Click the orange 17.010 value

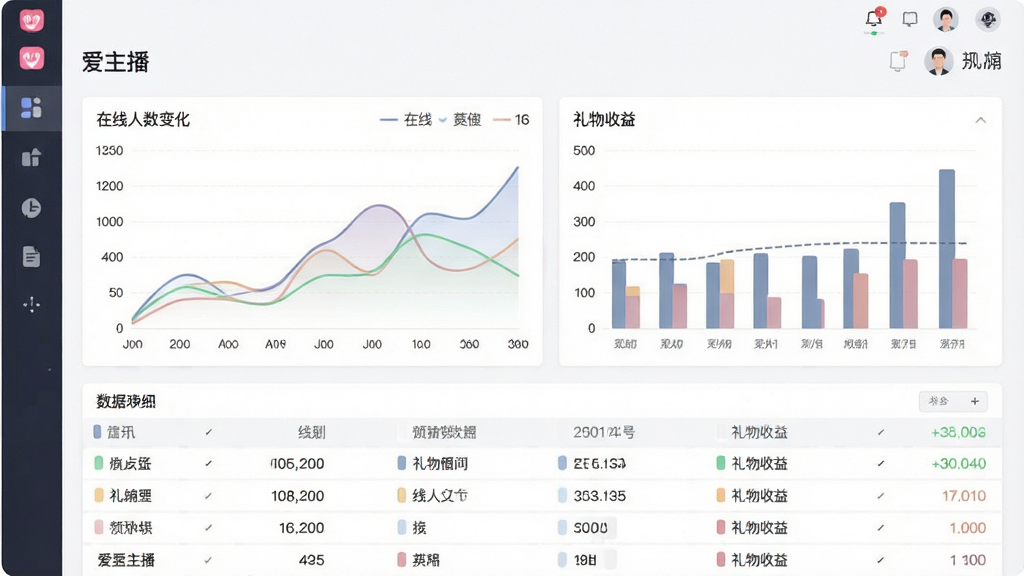964,496
